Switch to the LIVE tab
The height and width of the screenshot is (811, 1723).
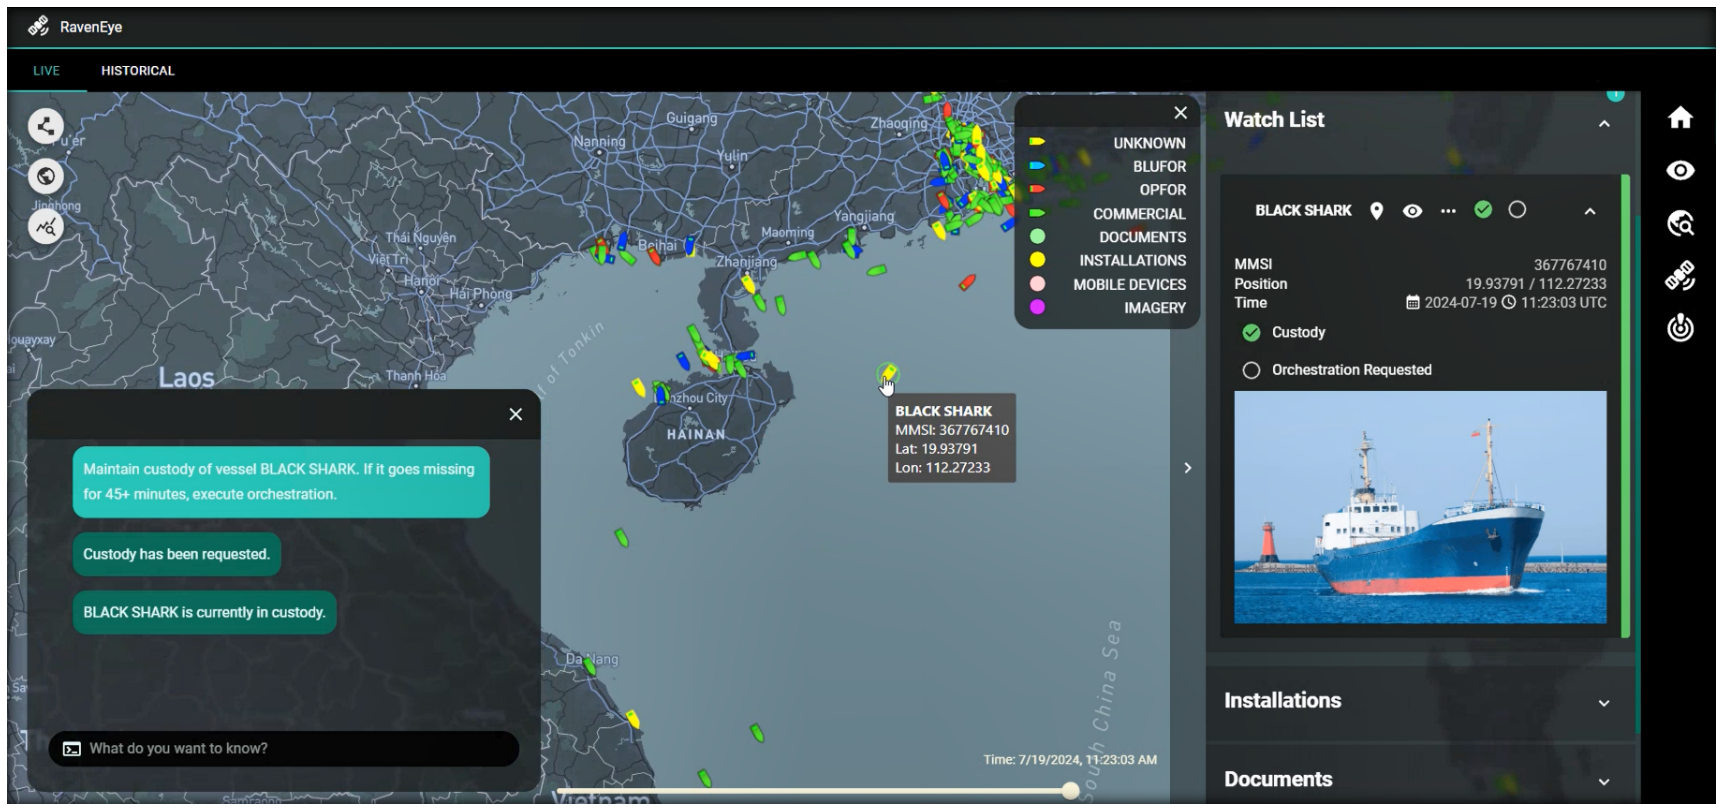pos(46,71)
